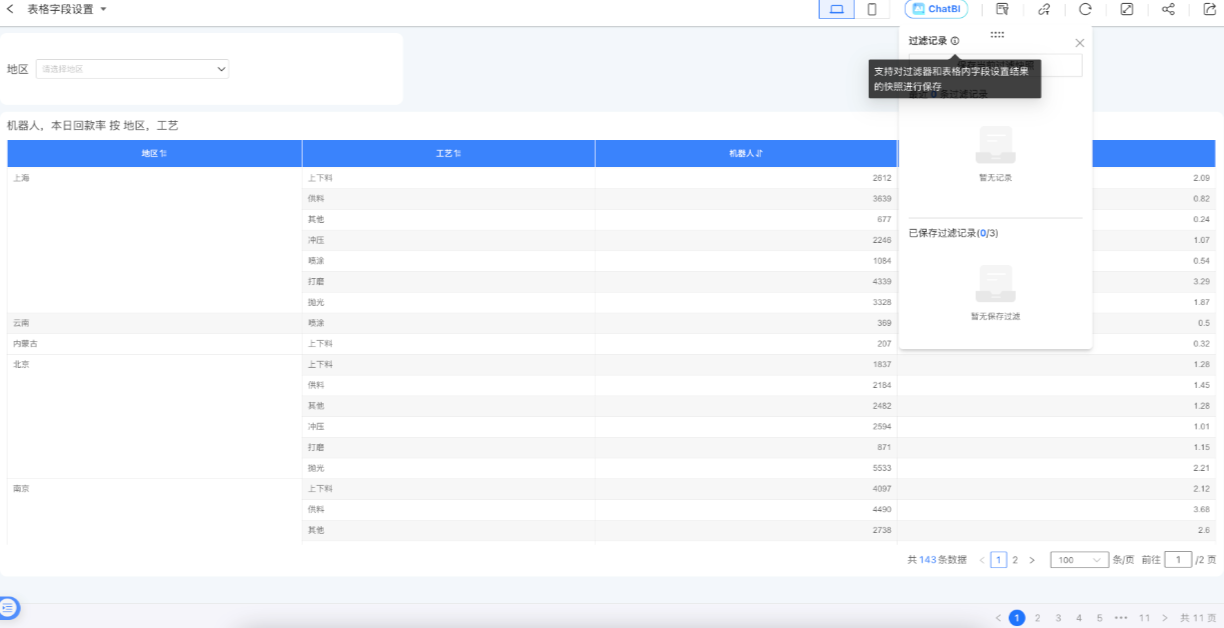The image size is (1224, 628).
Task: Click the 143 total records count
Action: pyautogui.click(x=927, y=560)
